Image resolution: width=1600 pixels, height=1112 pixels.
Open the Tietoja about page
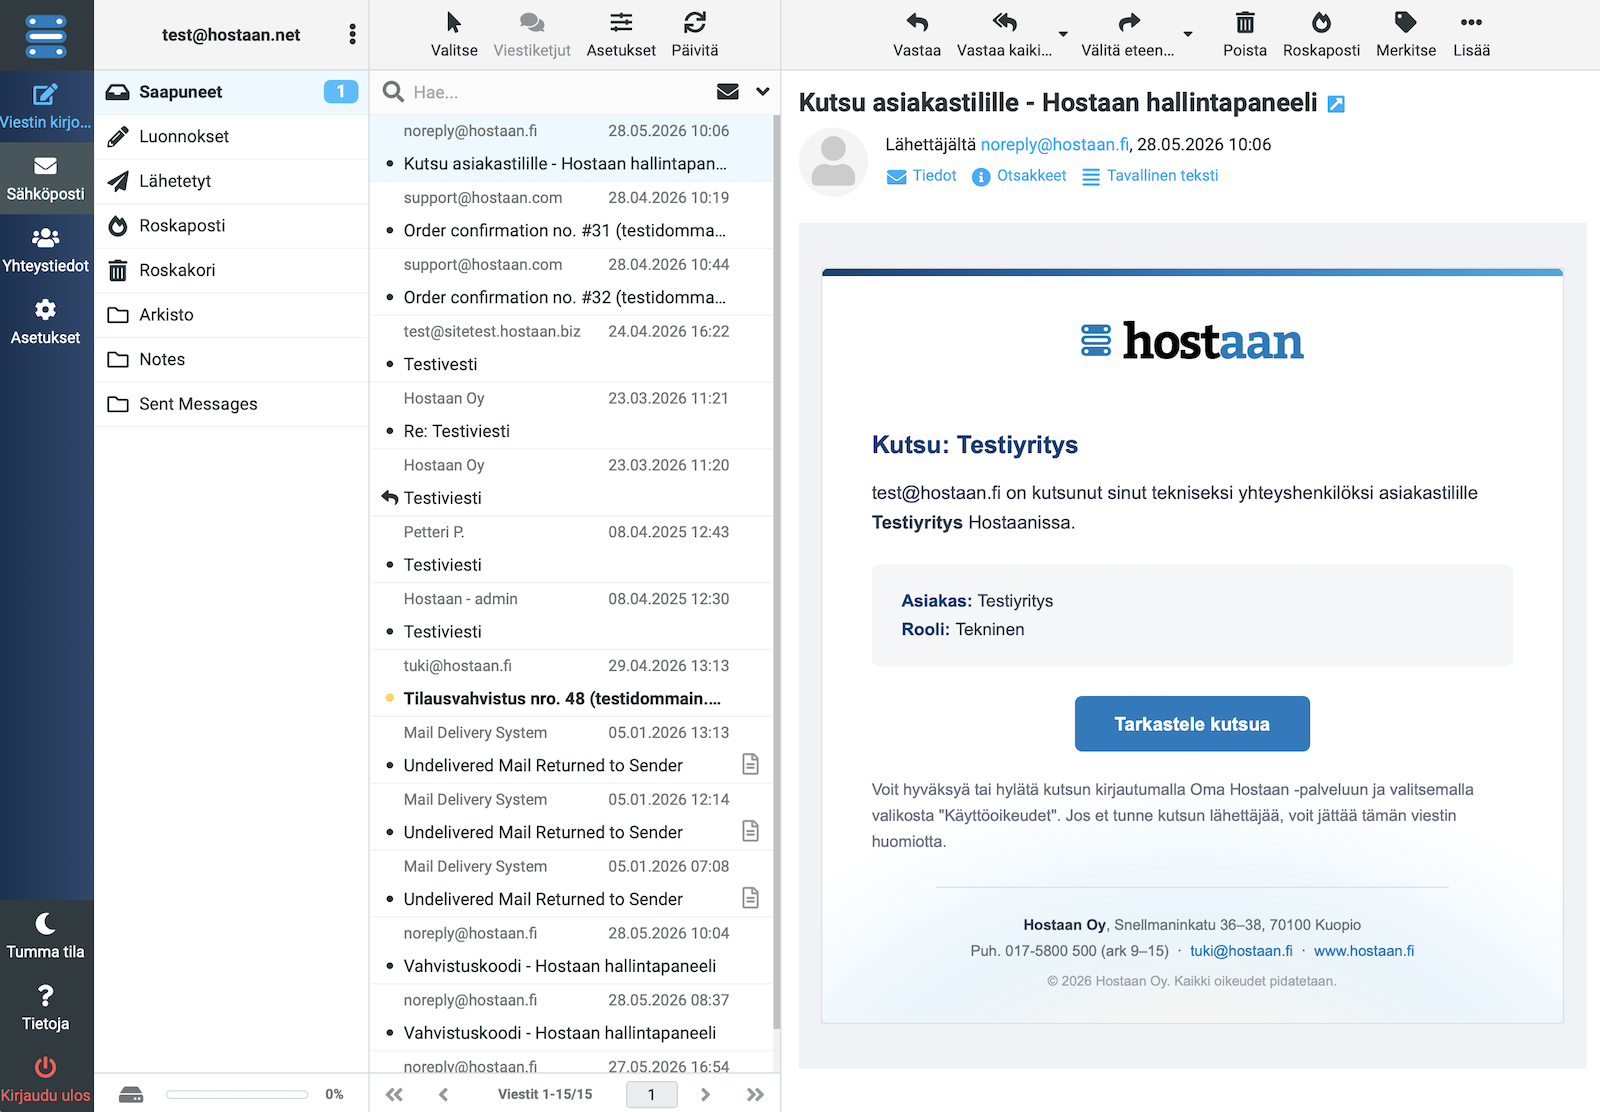point(46,1008)
